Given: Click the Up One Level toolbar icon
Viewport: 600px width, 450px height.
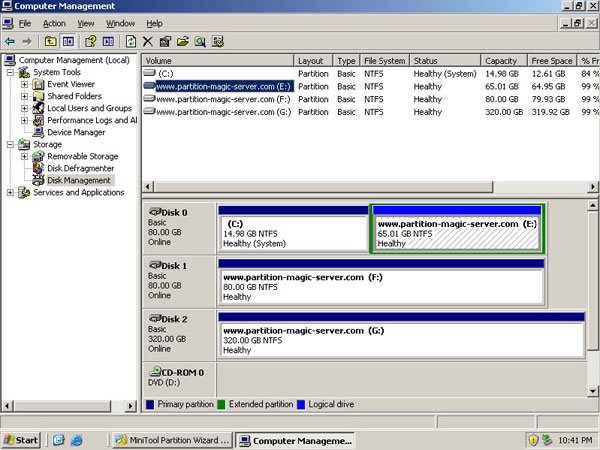Looking at the screenshot, I should click(x=50, y=41).
